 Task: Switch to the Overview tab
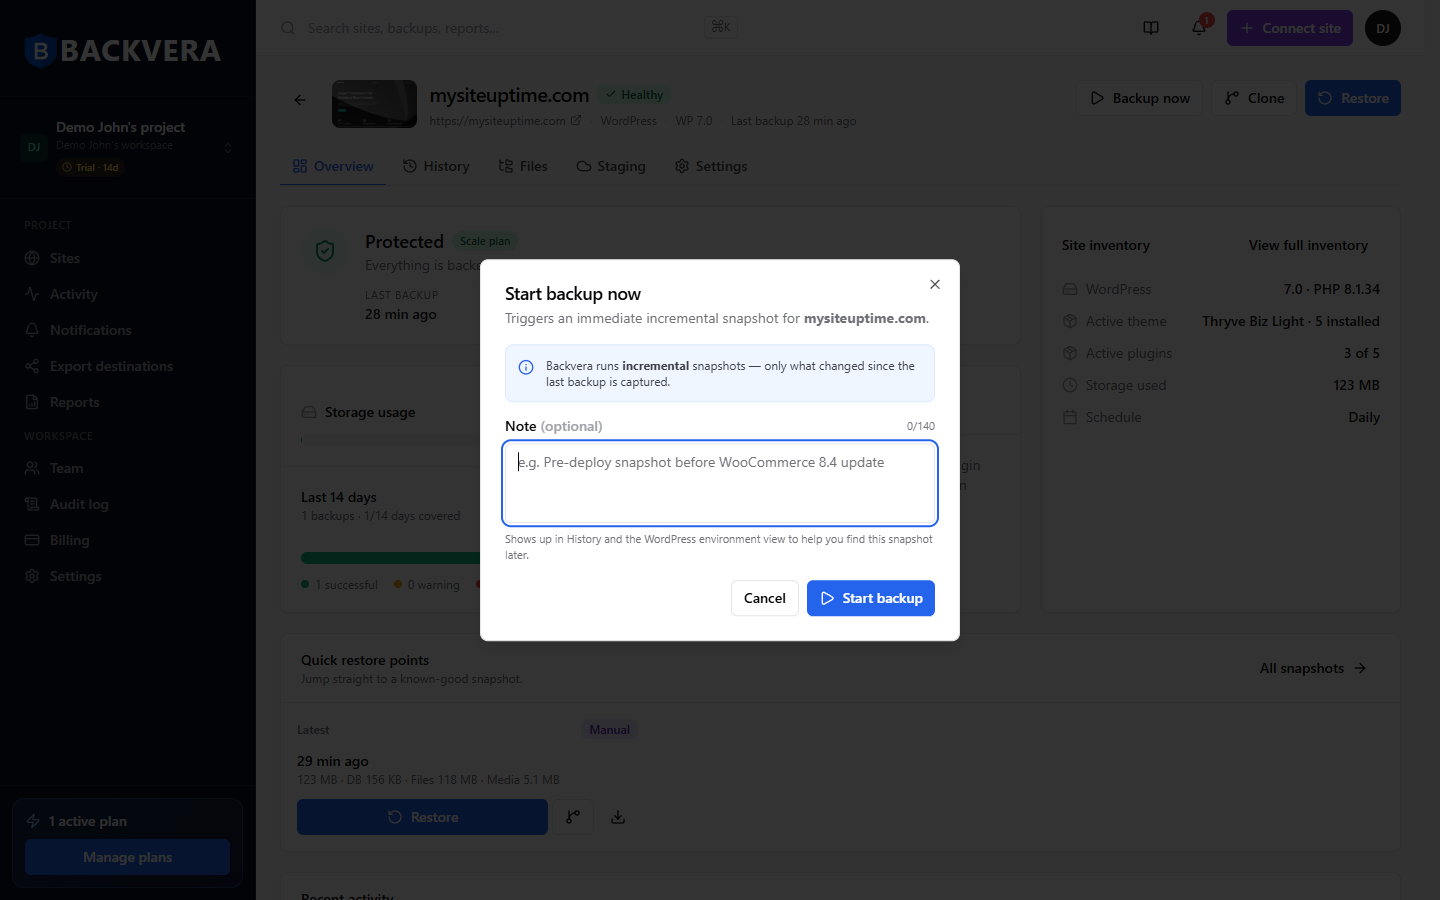333,166
